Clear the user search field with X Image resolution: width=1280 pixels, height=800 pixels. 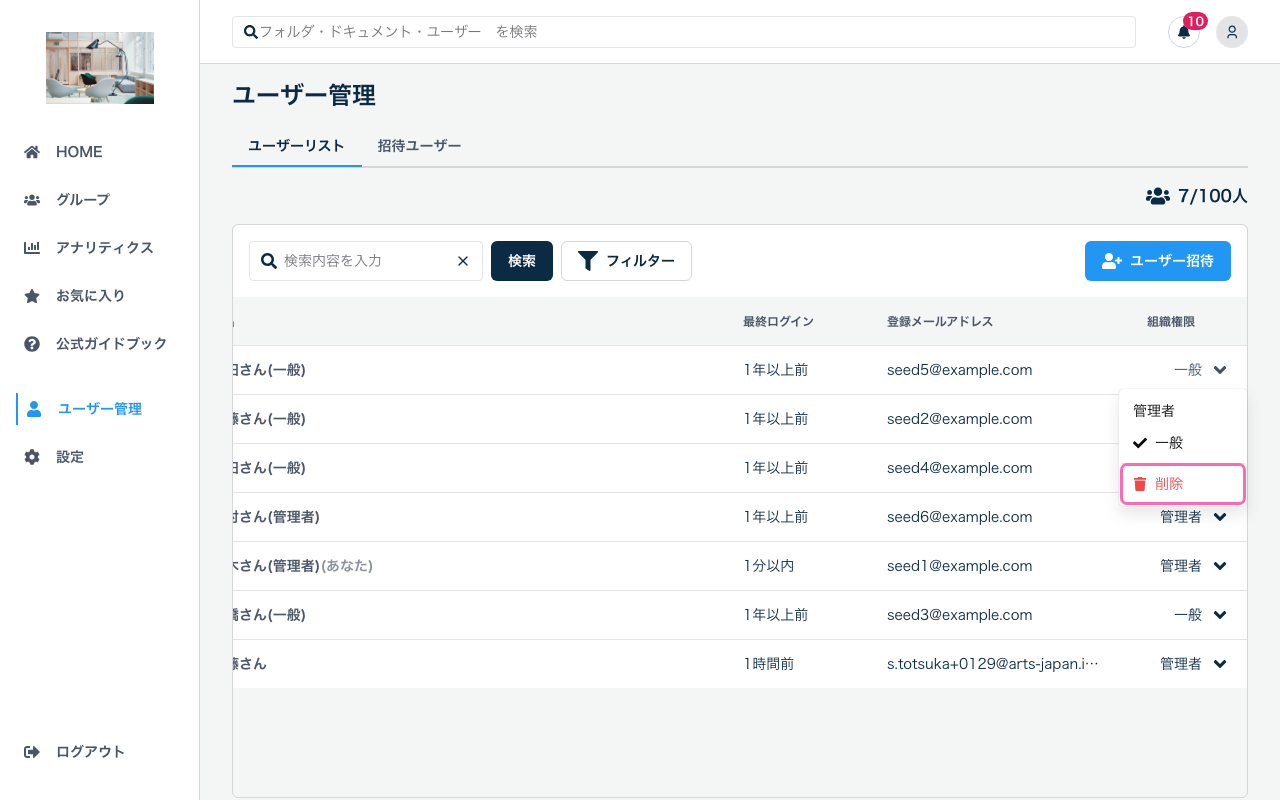click(x=463, y=261)
